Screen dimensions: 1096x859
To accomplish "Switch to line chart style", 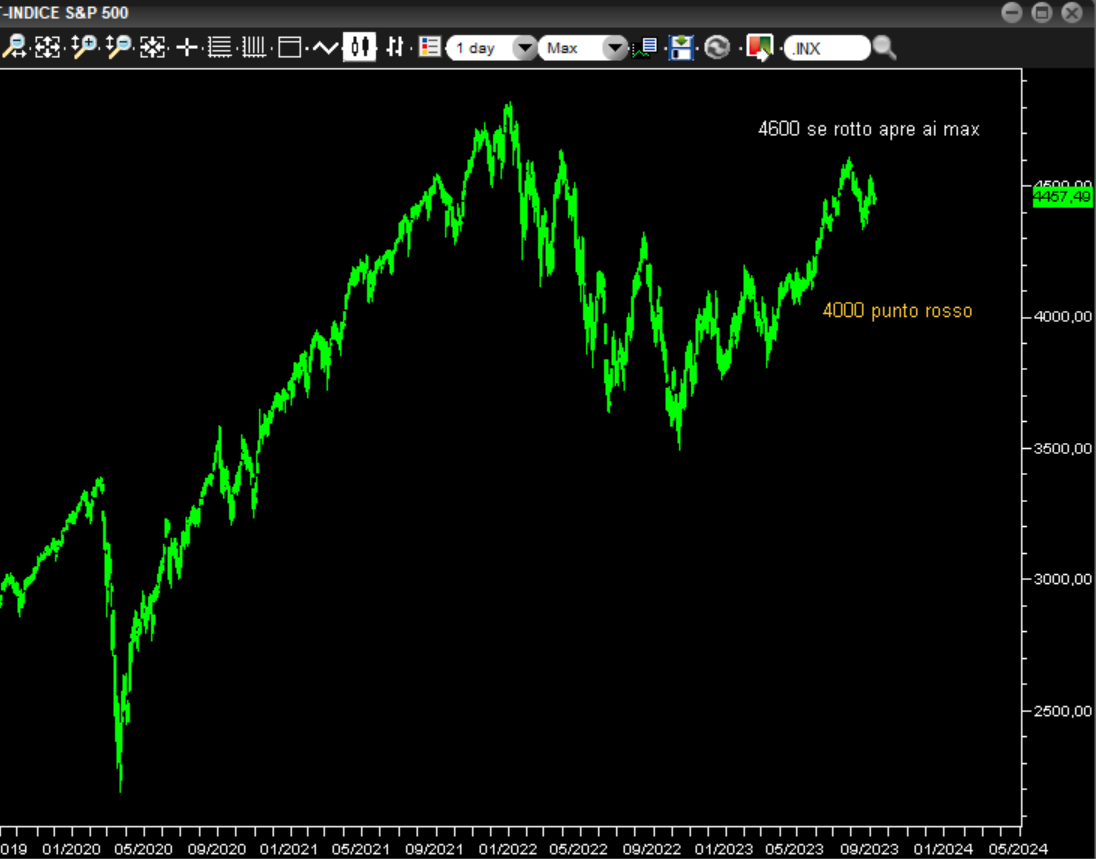I will 325,47.
